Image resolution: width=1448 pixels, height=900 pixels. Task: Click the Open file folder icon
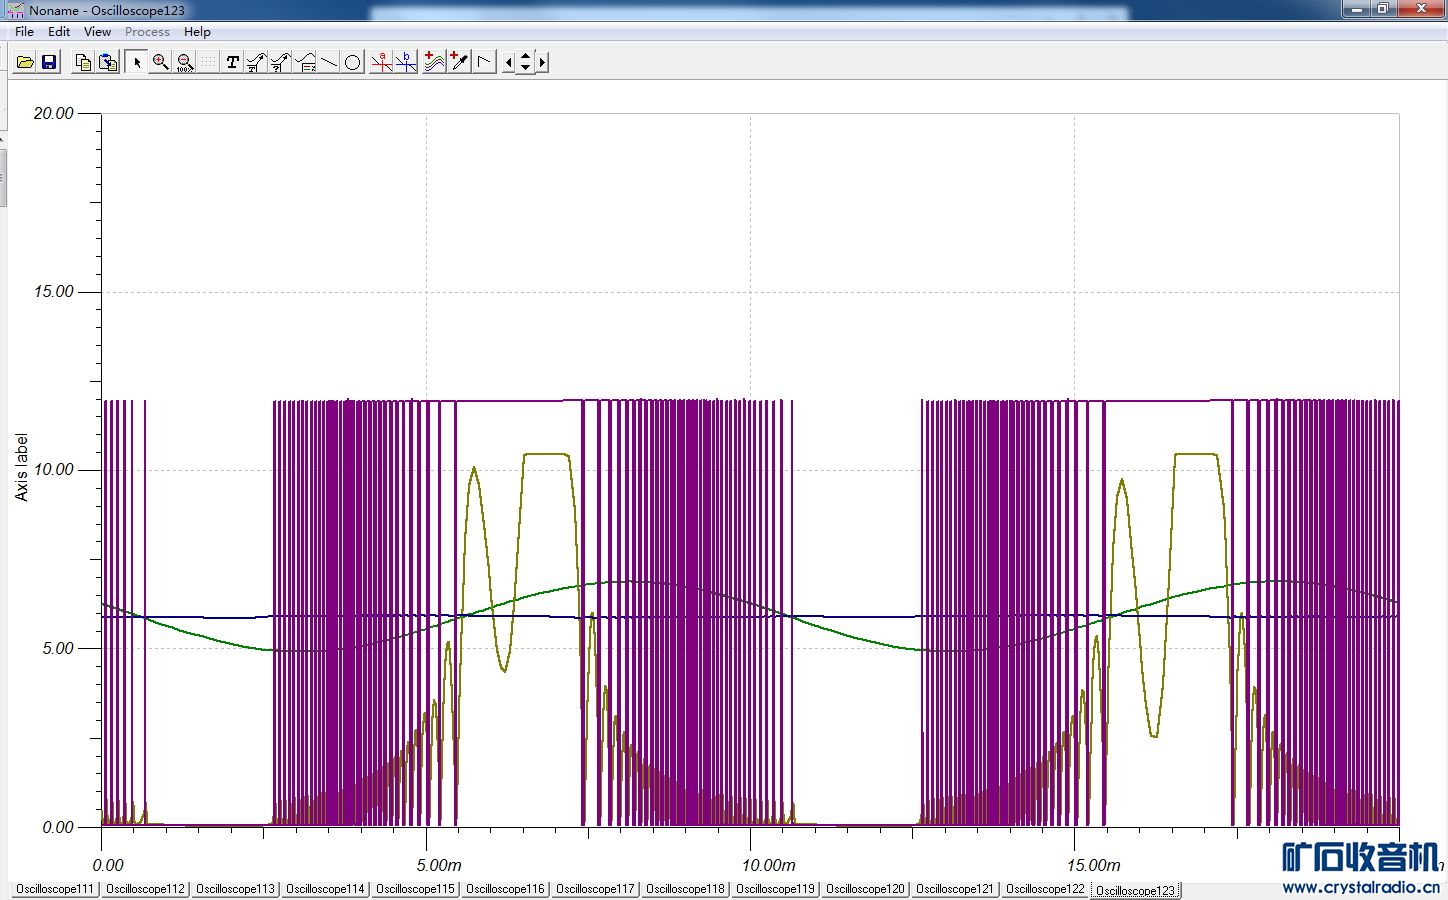pyautogui.click(x=25, y=62)
